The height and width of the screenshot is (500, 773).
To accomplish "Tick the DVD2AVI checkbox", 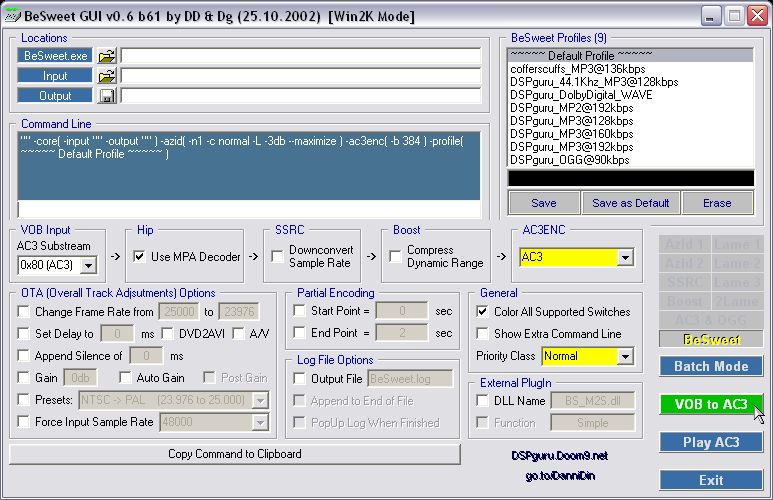I will coord(168,334).
